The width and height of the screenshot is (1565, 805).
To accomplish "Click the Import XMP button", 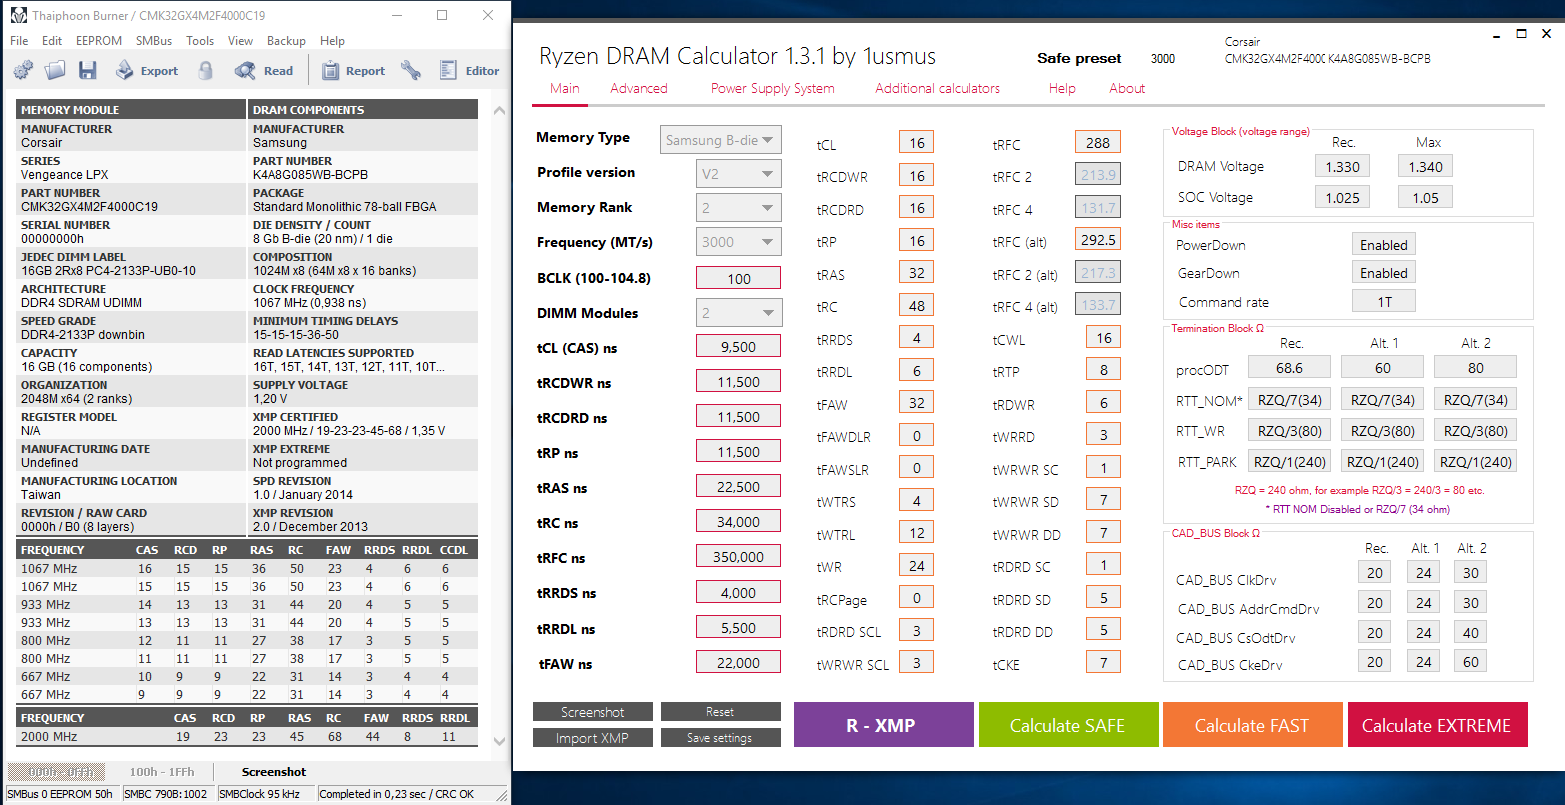I will 593,738.
